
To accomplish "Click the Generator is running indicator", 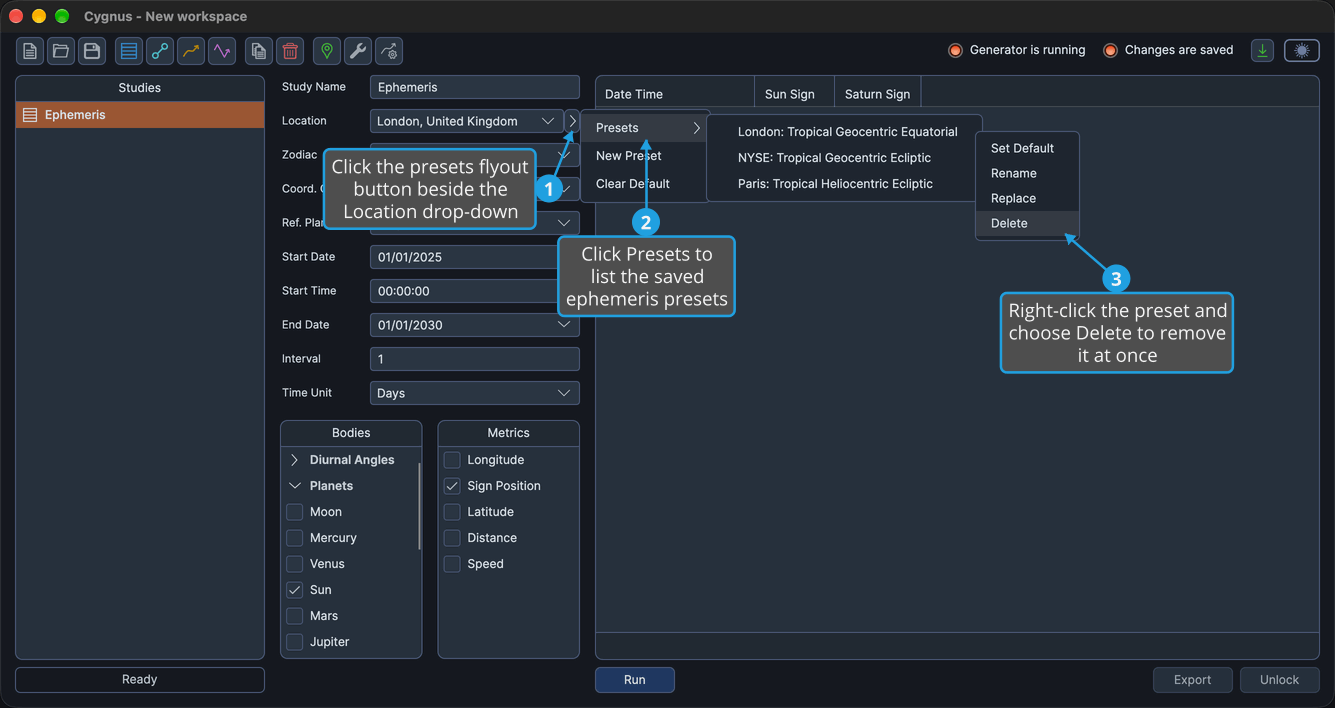I will 1017,50.
